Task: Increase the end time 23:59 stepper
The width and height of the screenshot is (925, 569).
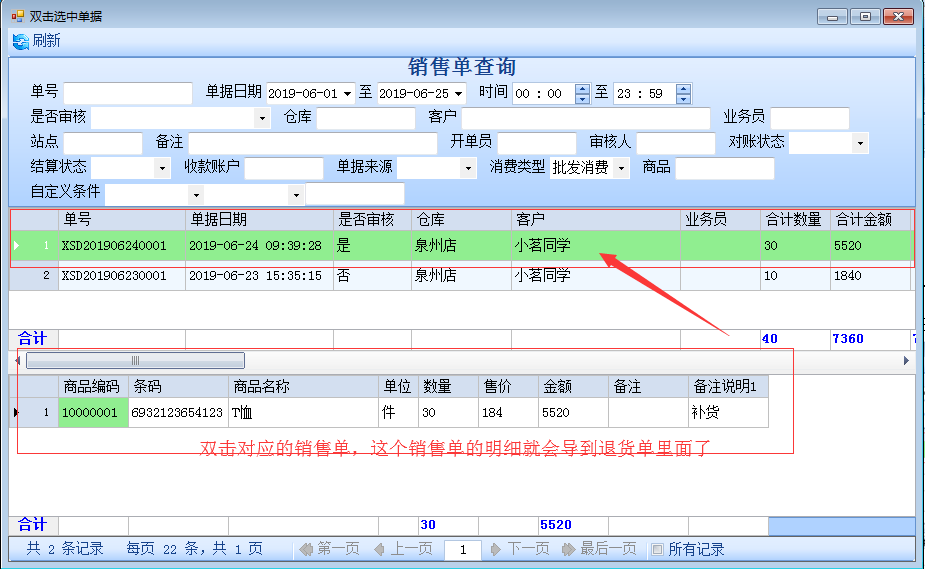Action: click(x=683, y=88)
